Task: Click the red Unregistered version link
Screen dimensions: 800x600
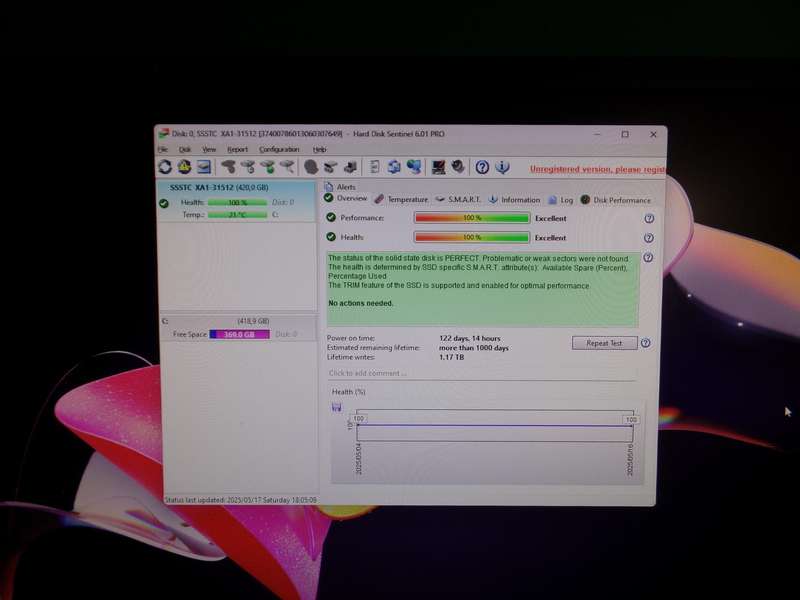Action: tap(598, 169)
